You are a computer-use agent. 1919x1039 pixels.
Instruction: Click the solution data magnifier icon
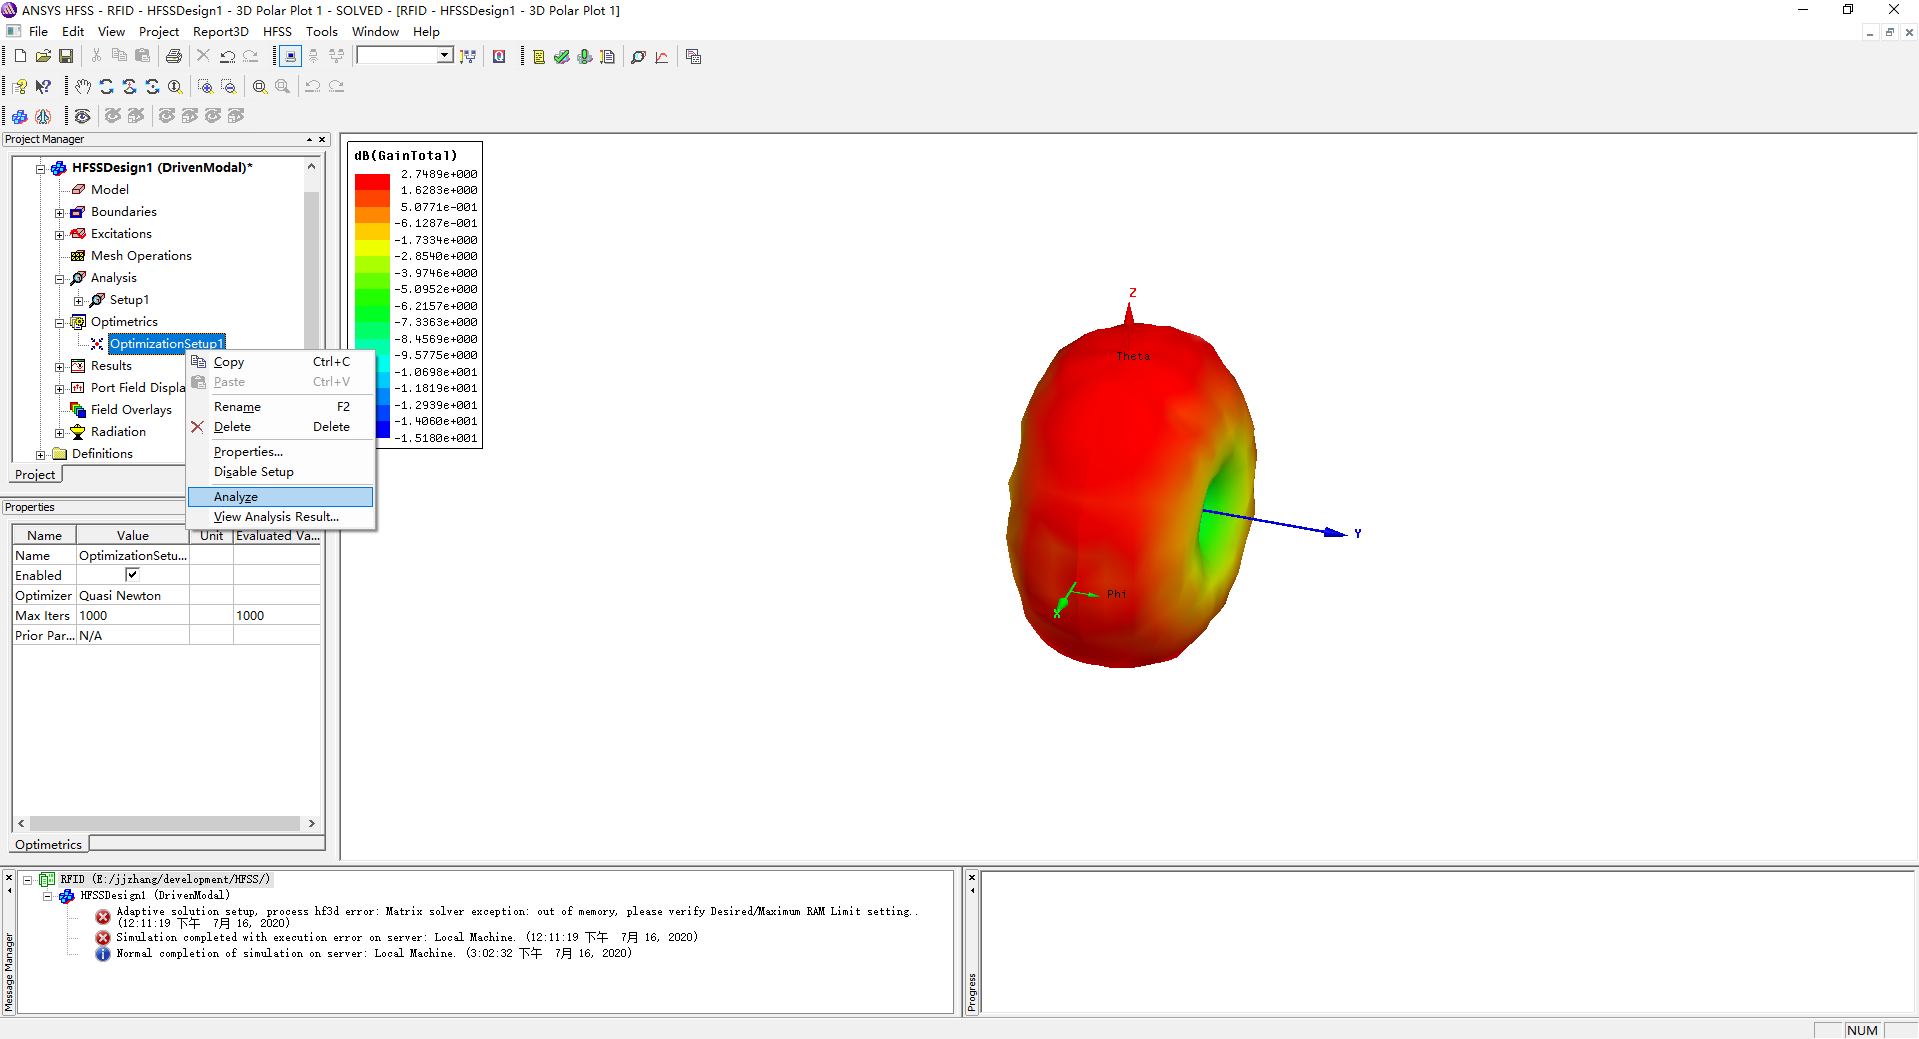(x=638, y=57)
